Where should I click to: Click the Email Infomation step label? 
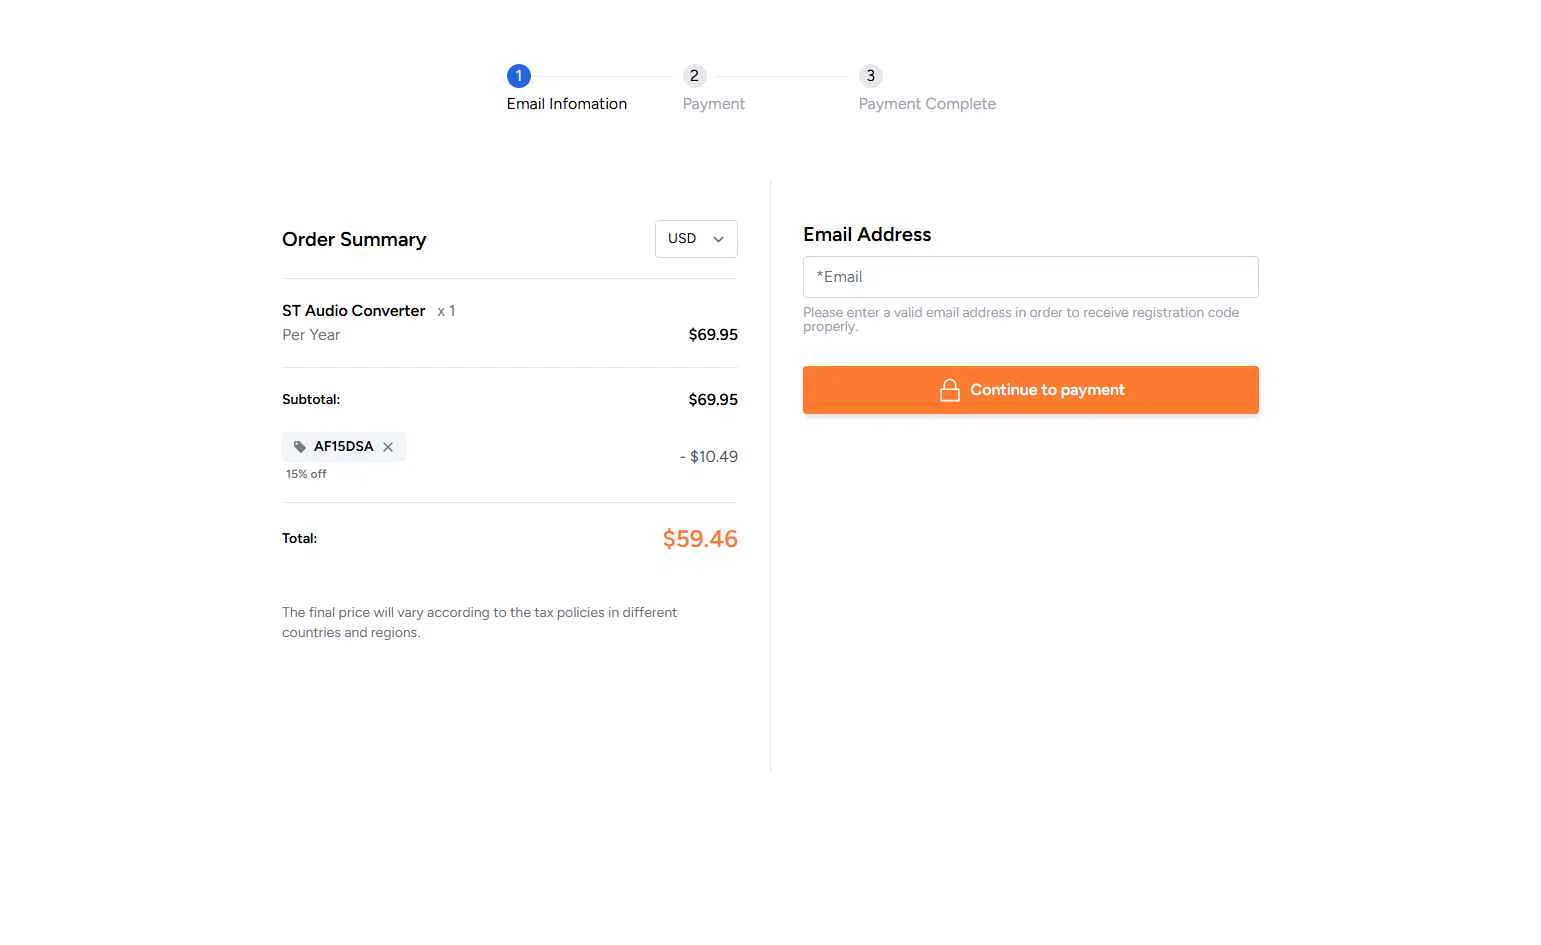567,104
